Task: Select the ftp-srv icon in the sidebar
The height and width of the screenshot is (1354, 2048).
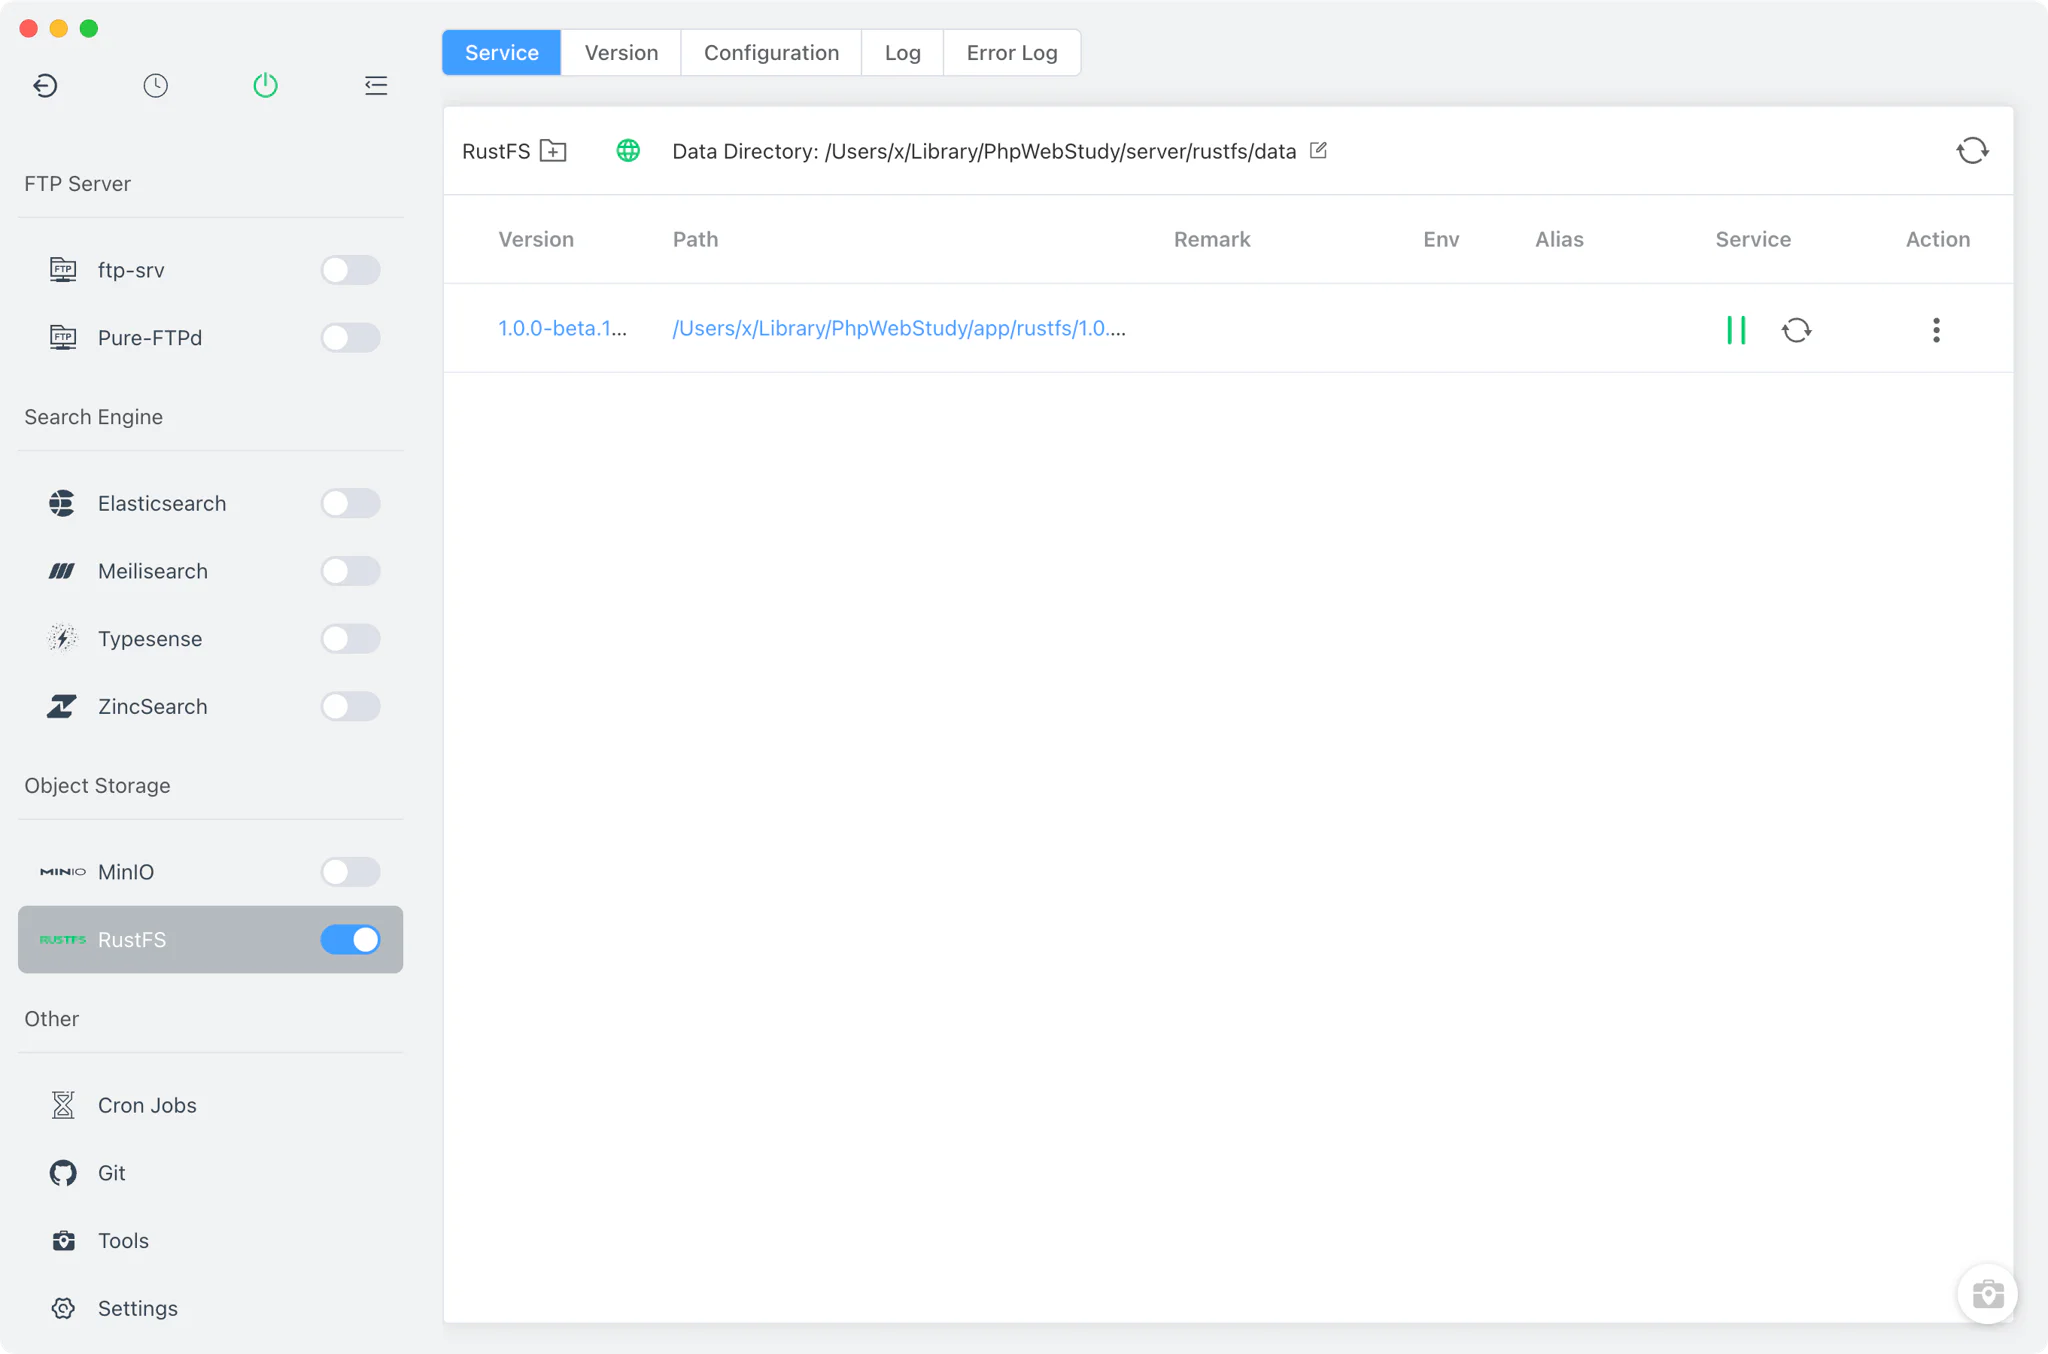Action: 63,270
